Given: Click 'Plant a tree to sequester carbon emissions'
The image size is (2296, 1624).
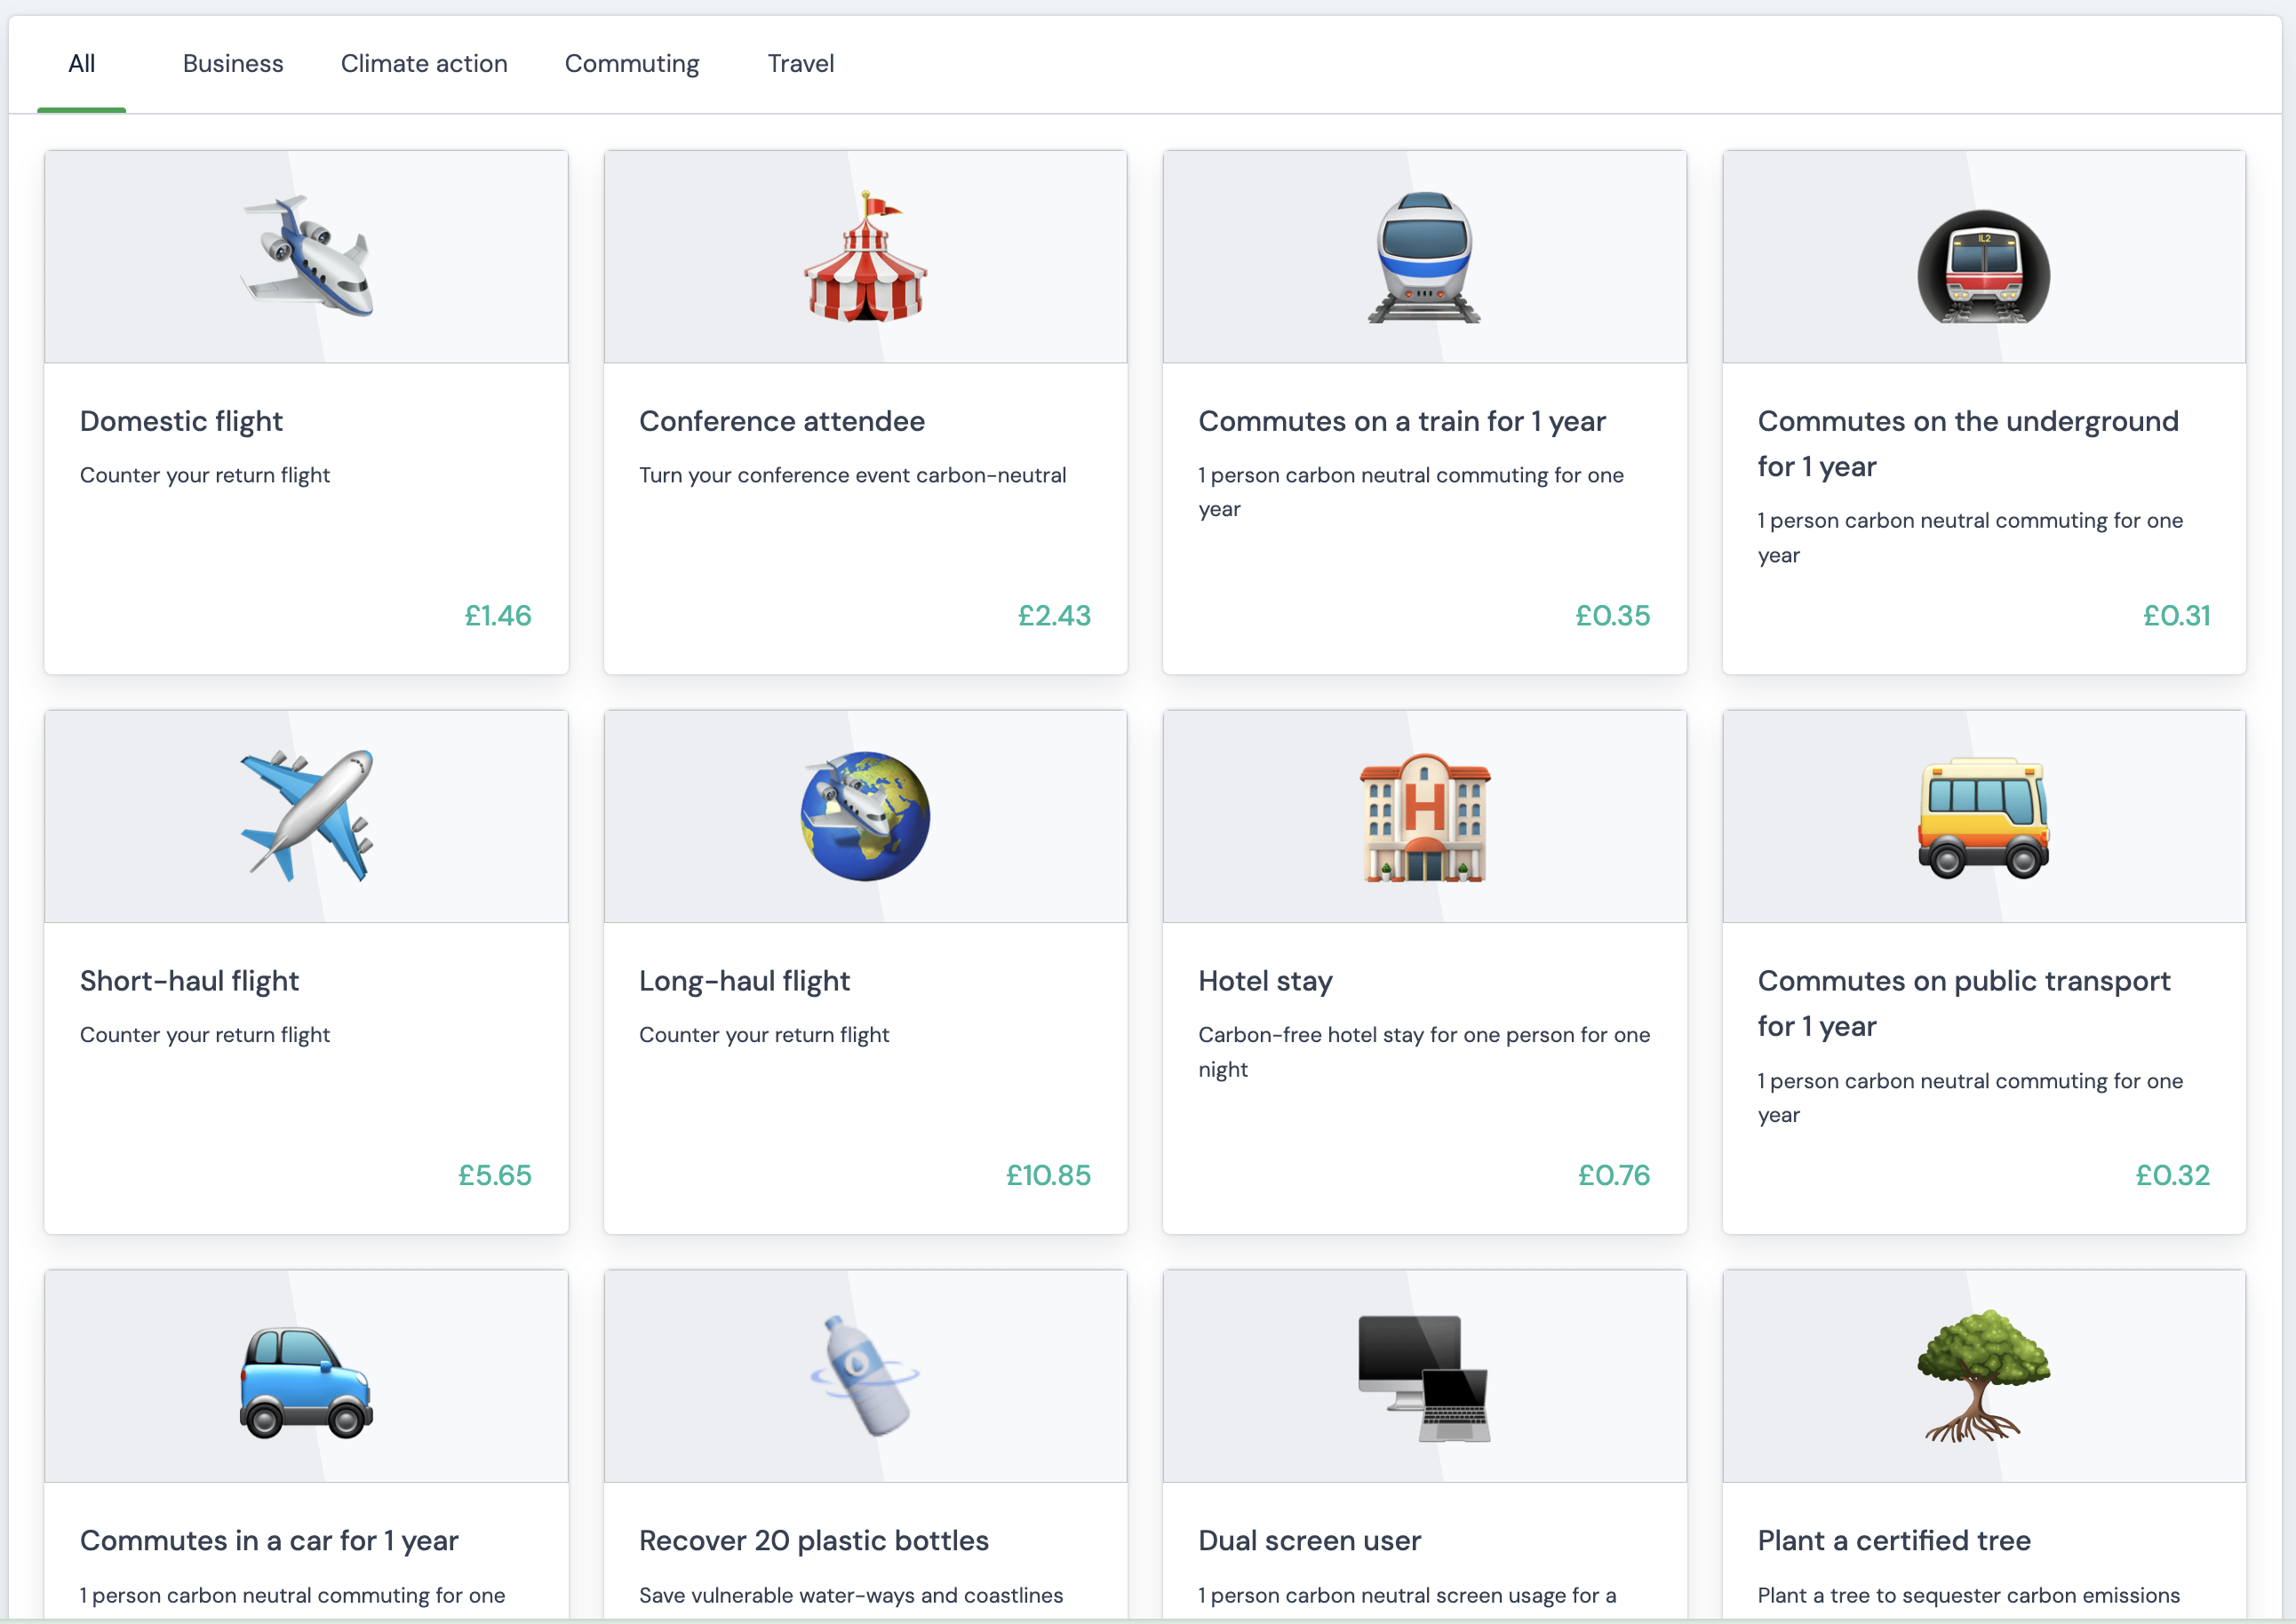Looking at the screenshot, I should coord(1969,1595).
